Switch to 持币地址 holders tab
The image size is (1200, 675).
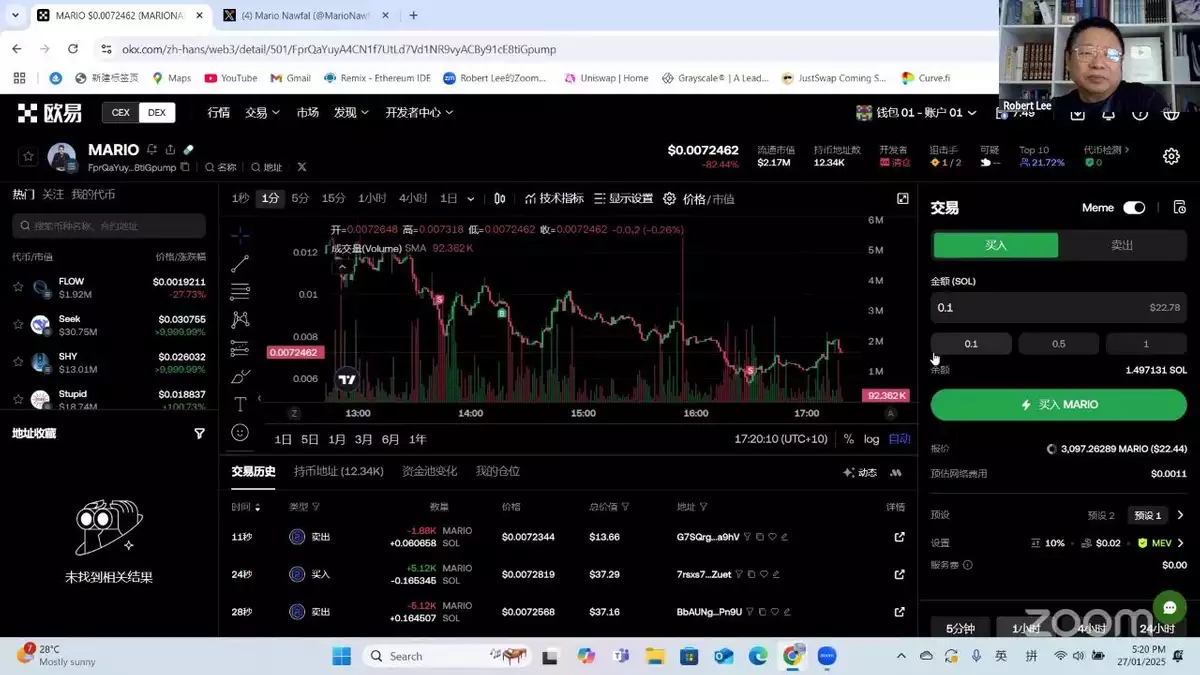tap(339, 471)
